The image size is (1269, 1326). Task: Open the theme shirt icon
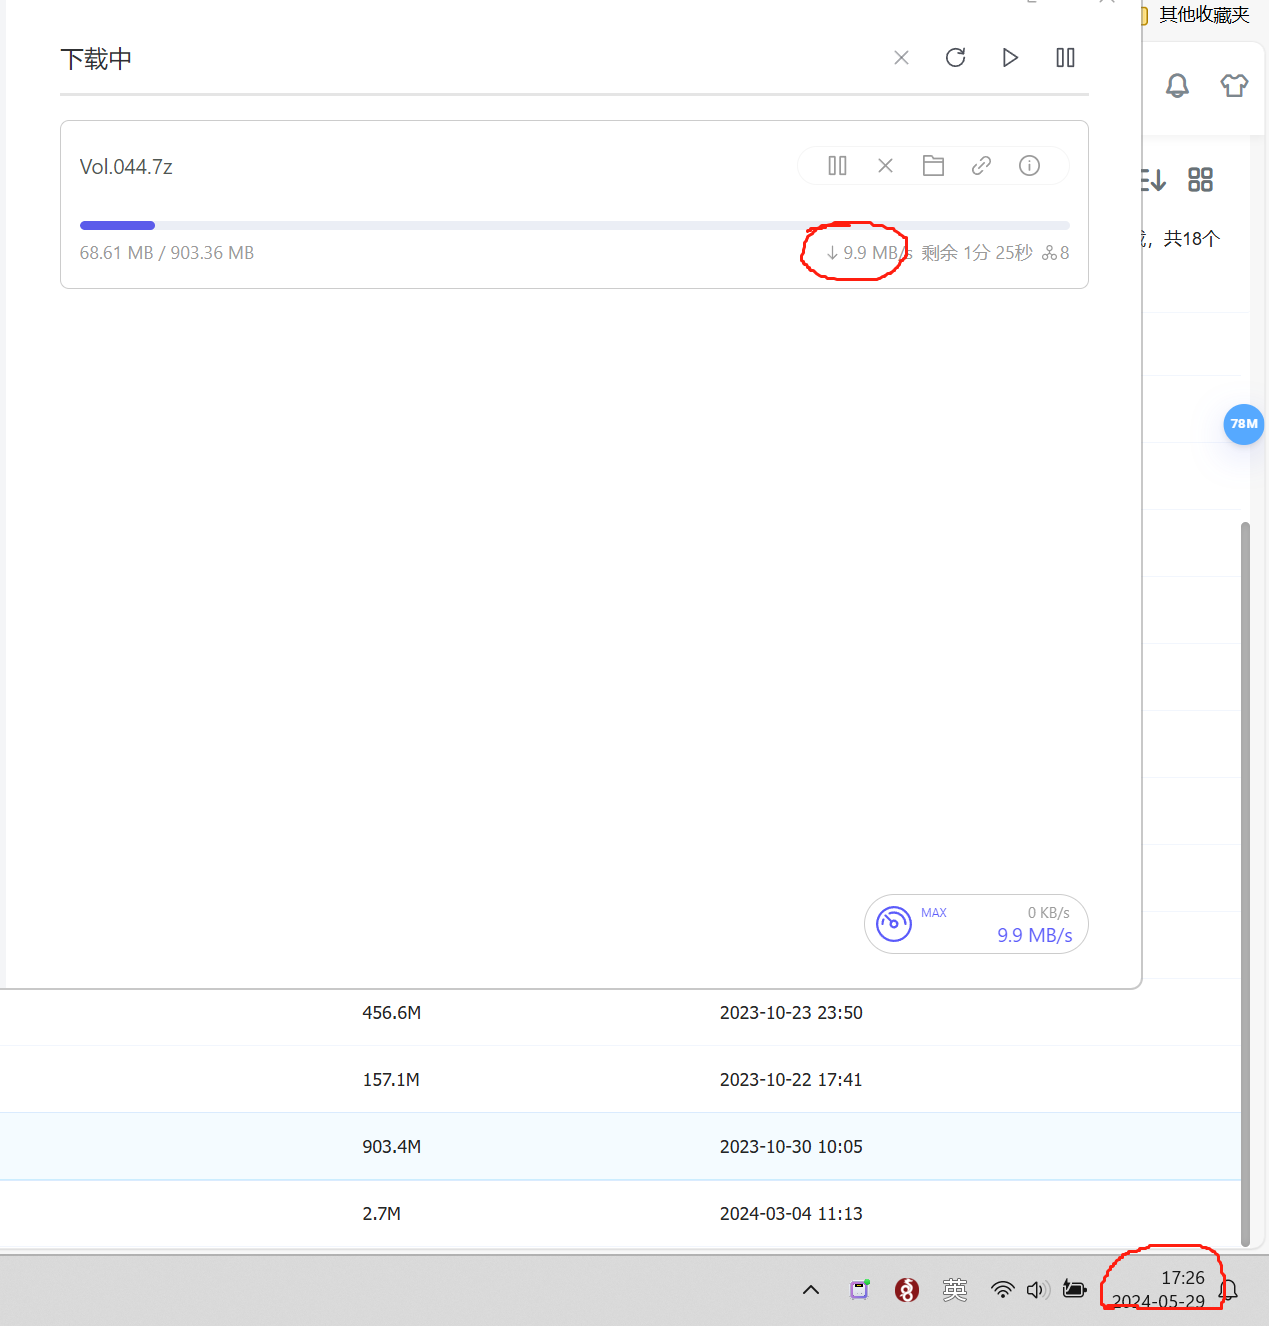(1234, 86)
